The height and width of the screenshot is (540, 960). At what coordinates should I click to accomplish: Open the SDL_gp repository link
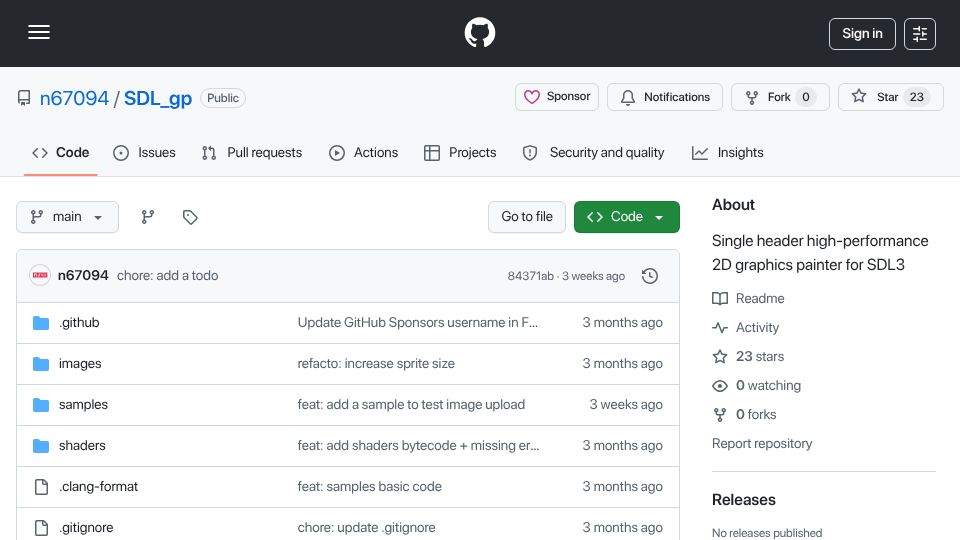click(x=158, y=98)
